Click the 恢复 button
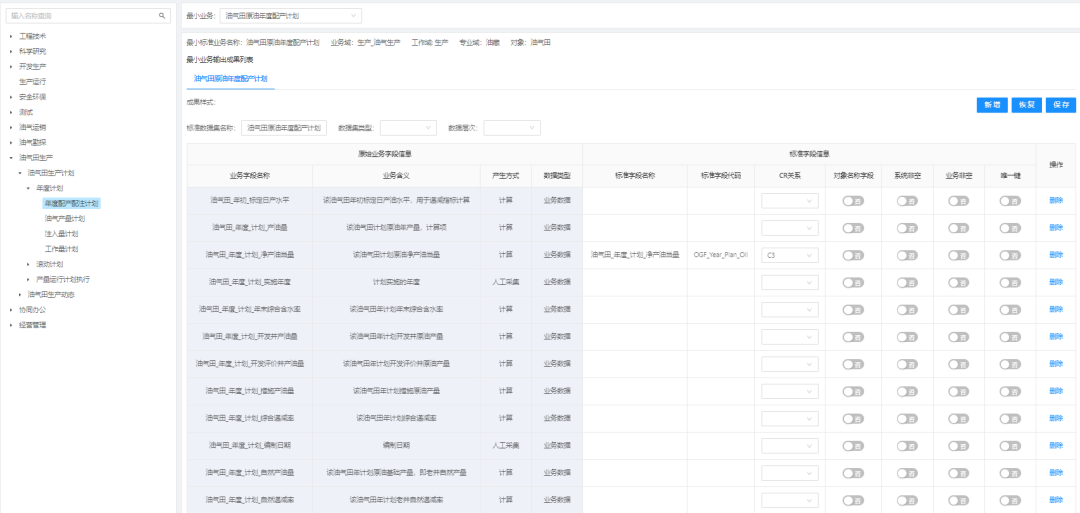Screen dimensions: 1080x513 point(1027,105)
